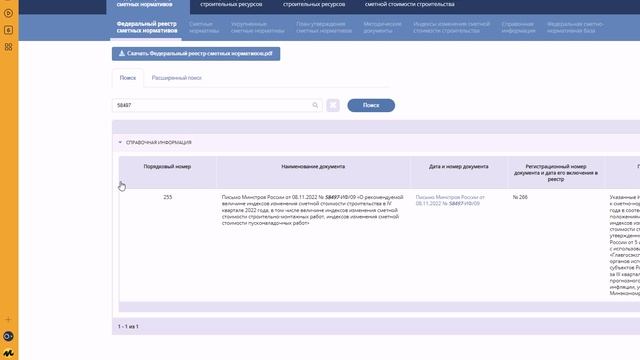Viewport: 640px width, 360px height.
Task: Click the blue «Поиск» search button
Action: pos(371,105)
